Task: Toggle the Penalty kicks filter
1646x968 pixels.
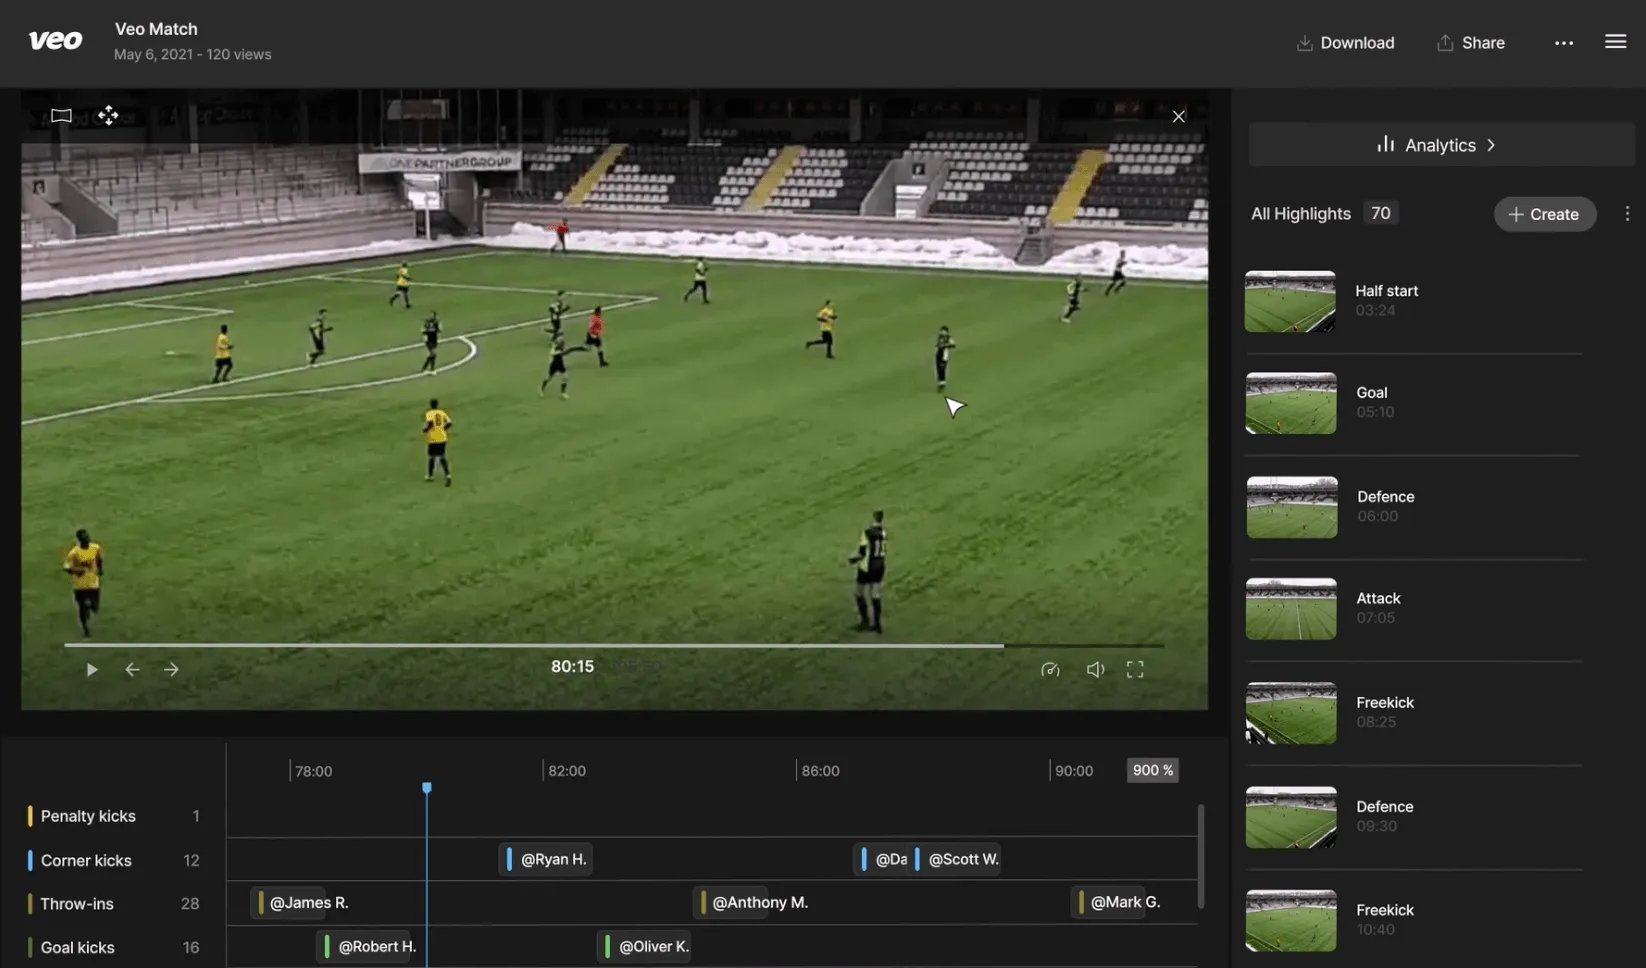Action: pos(87,815)
